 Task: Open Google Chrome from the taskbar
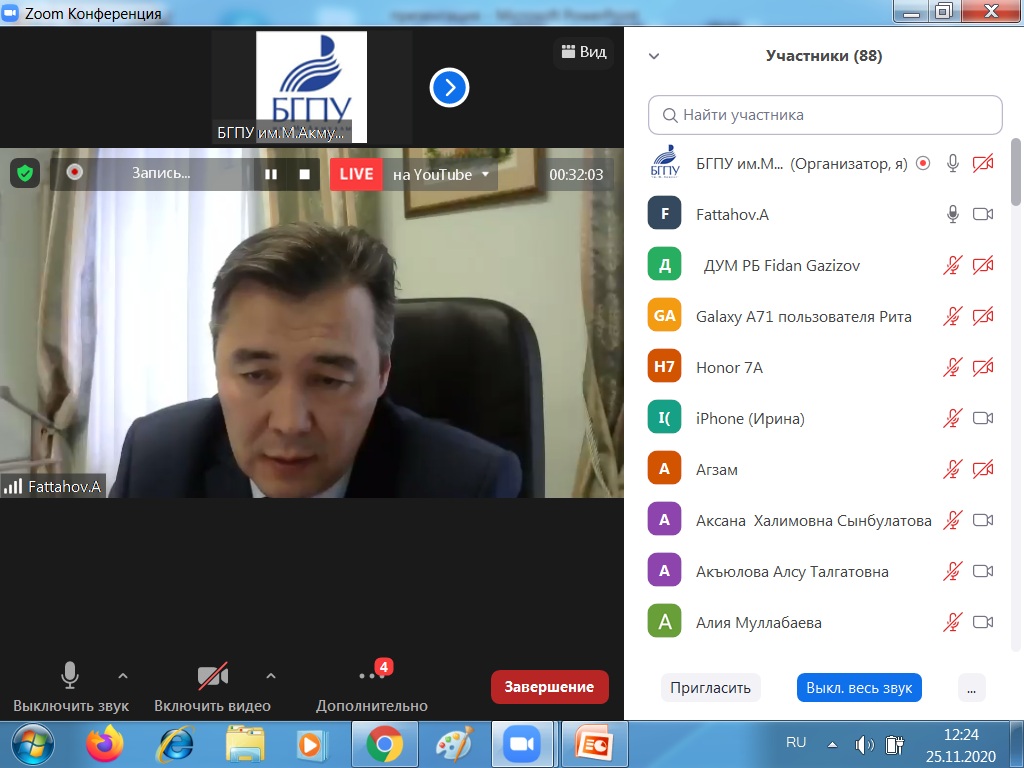tap(384, 745)
